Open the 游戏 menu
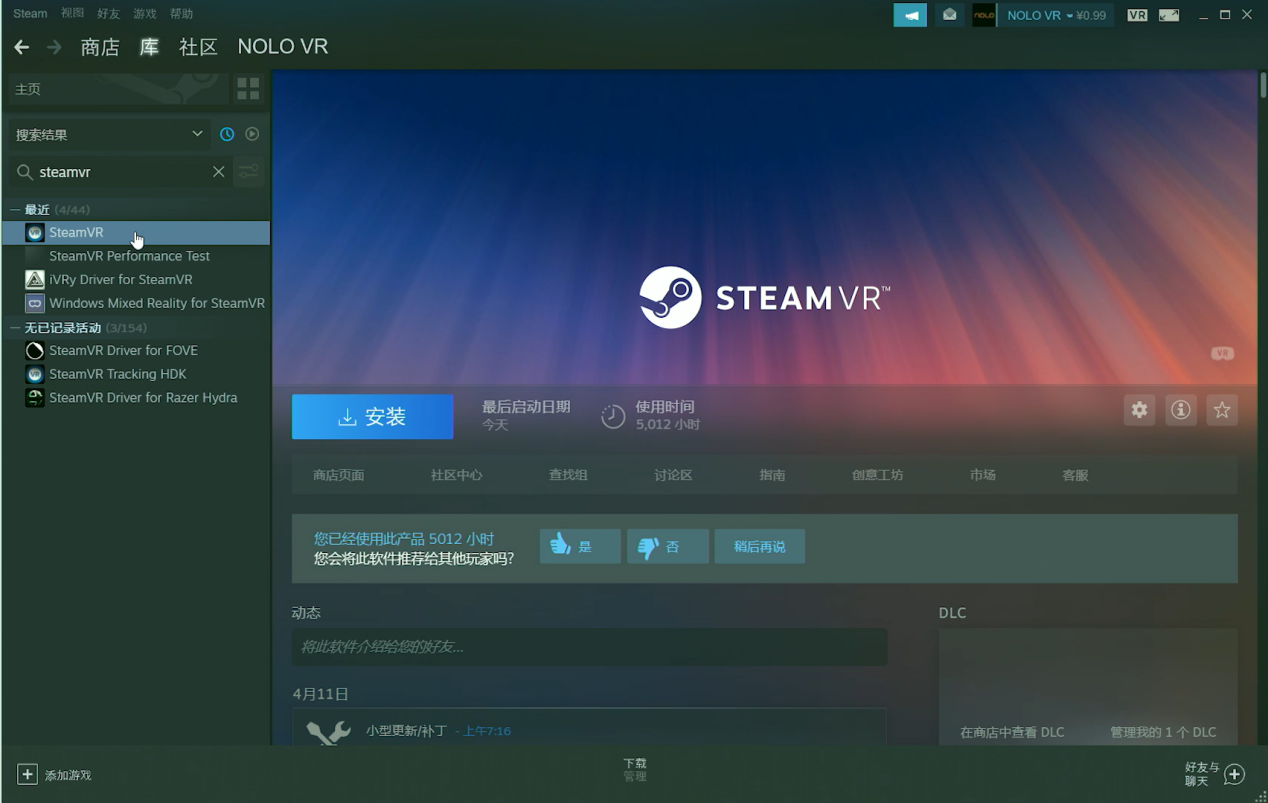This screenshot has width=1268, height=803. 145,14
